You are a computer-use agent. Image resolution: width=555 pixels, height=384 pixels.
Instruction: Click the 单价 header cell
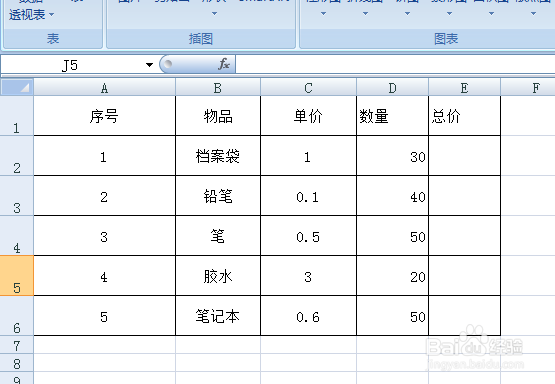point(308,116)
